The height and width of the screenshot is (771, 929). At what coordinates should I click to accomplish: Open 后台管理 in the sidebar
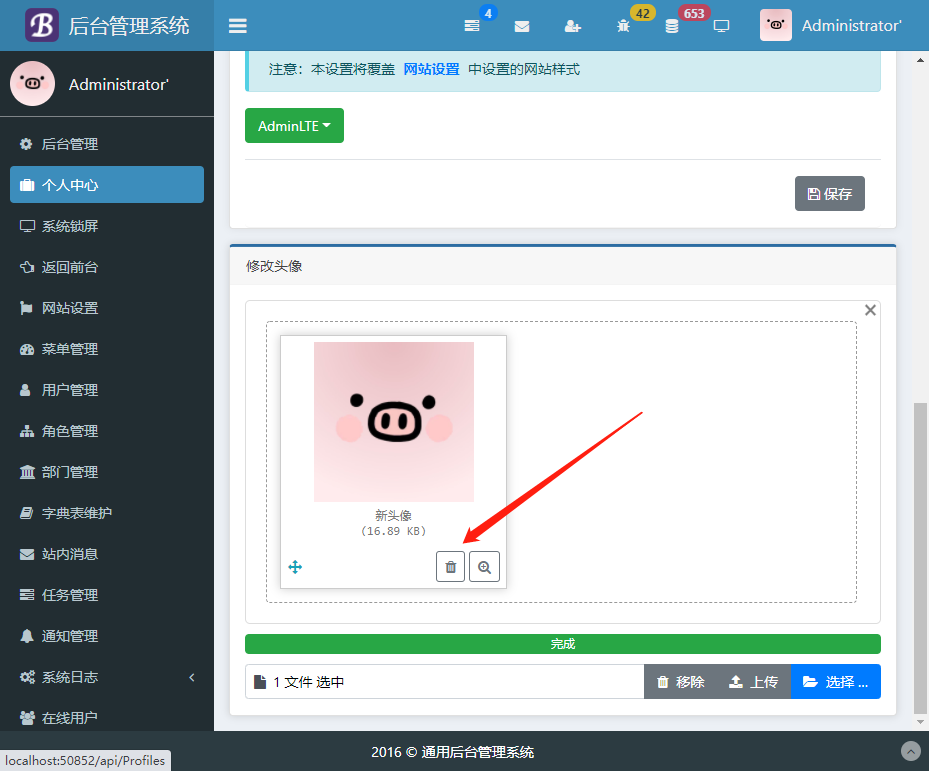(107, 144)
